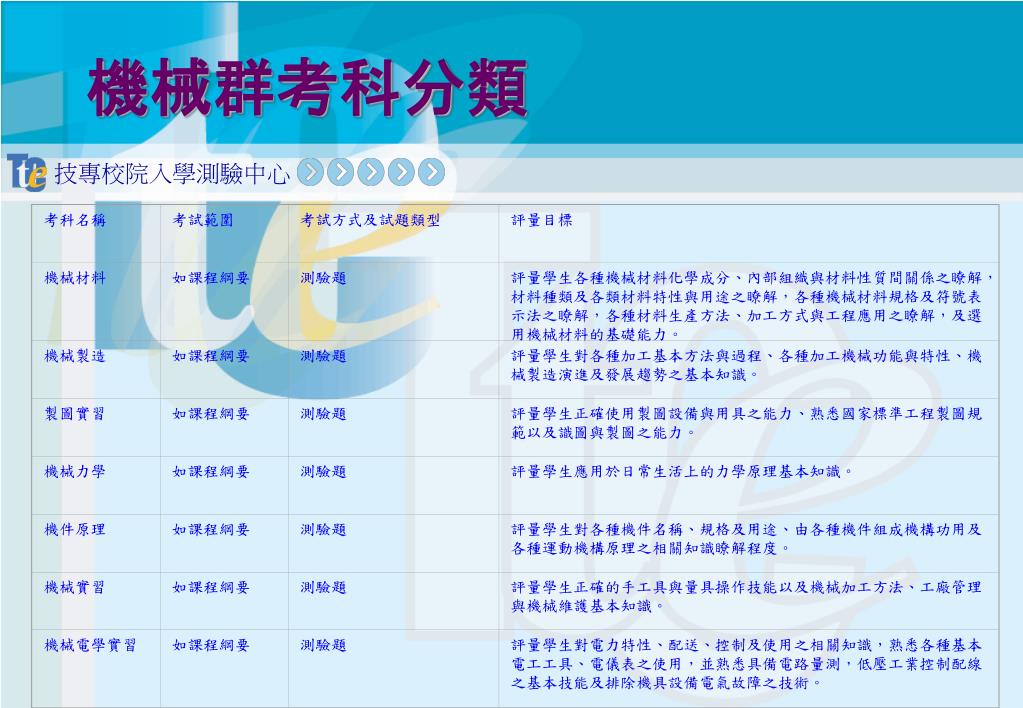The height and width of the screenshot is (708, 1023).
Task: Click 測驗題 in the 製圖實習 row
Action: click(324, 414)
